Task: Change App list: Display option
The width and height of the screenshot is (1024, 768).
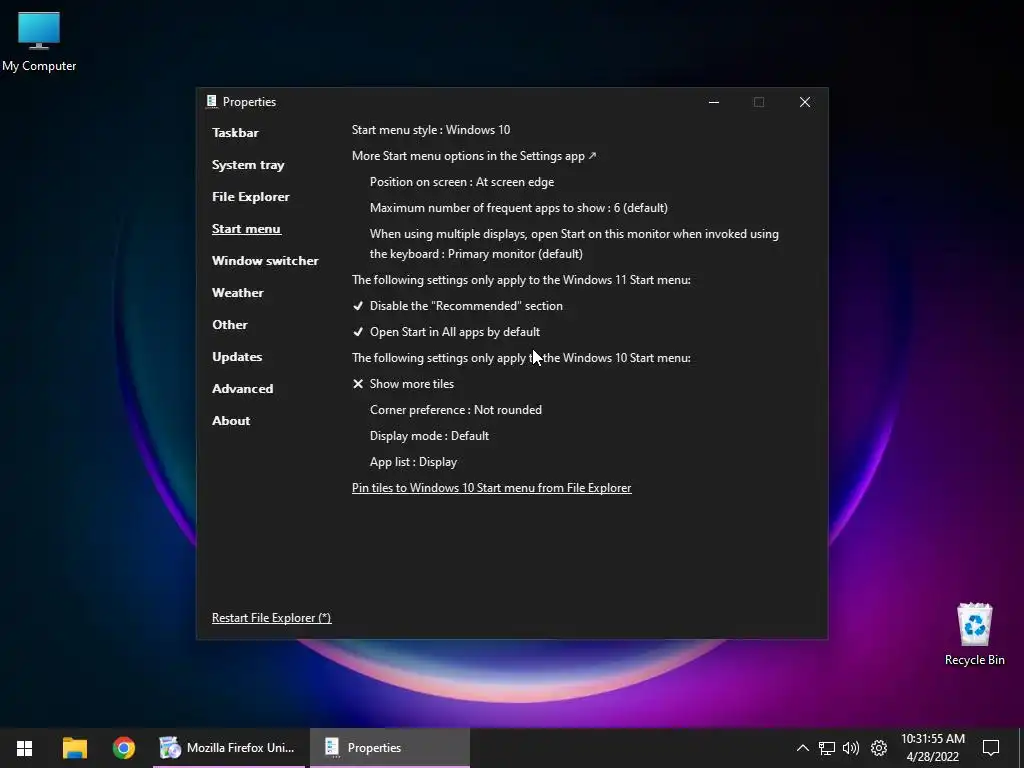Action: tap(413, 462)
